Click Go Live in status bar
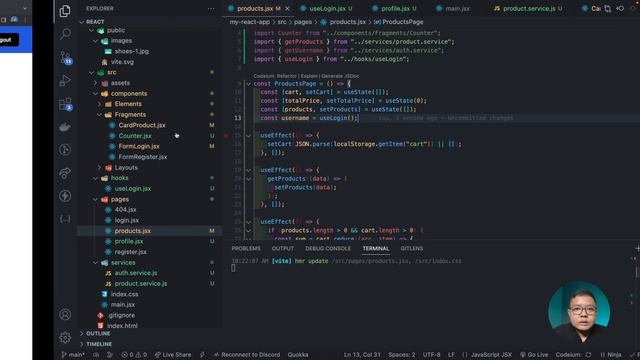The height and width of the screenshot is (360, 640). [x=534, y=355]
